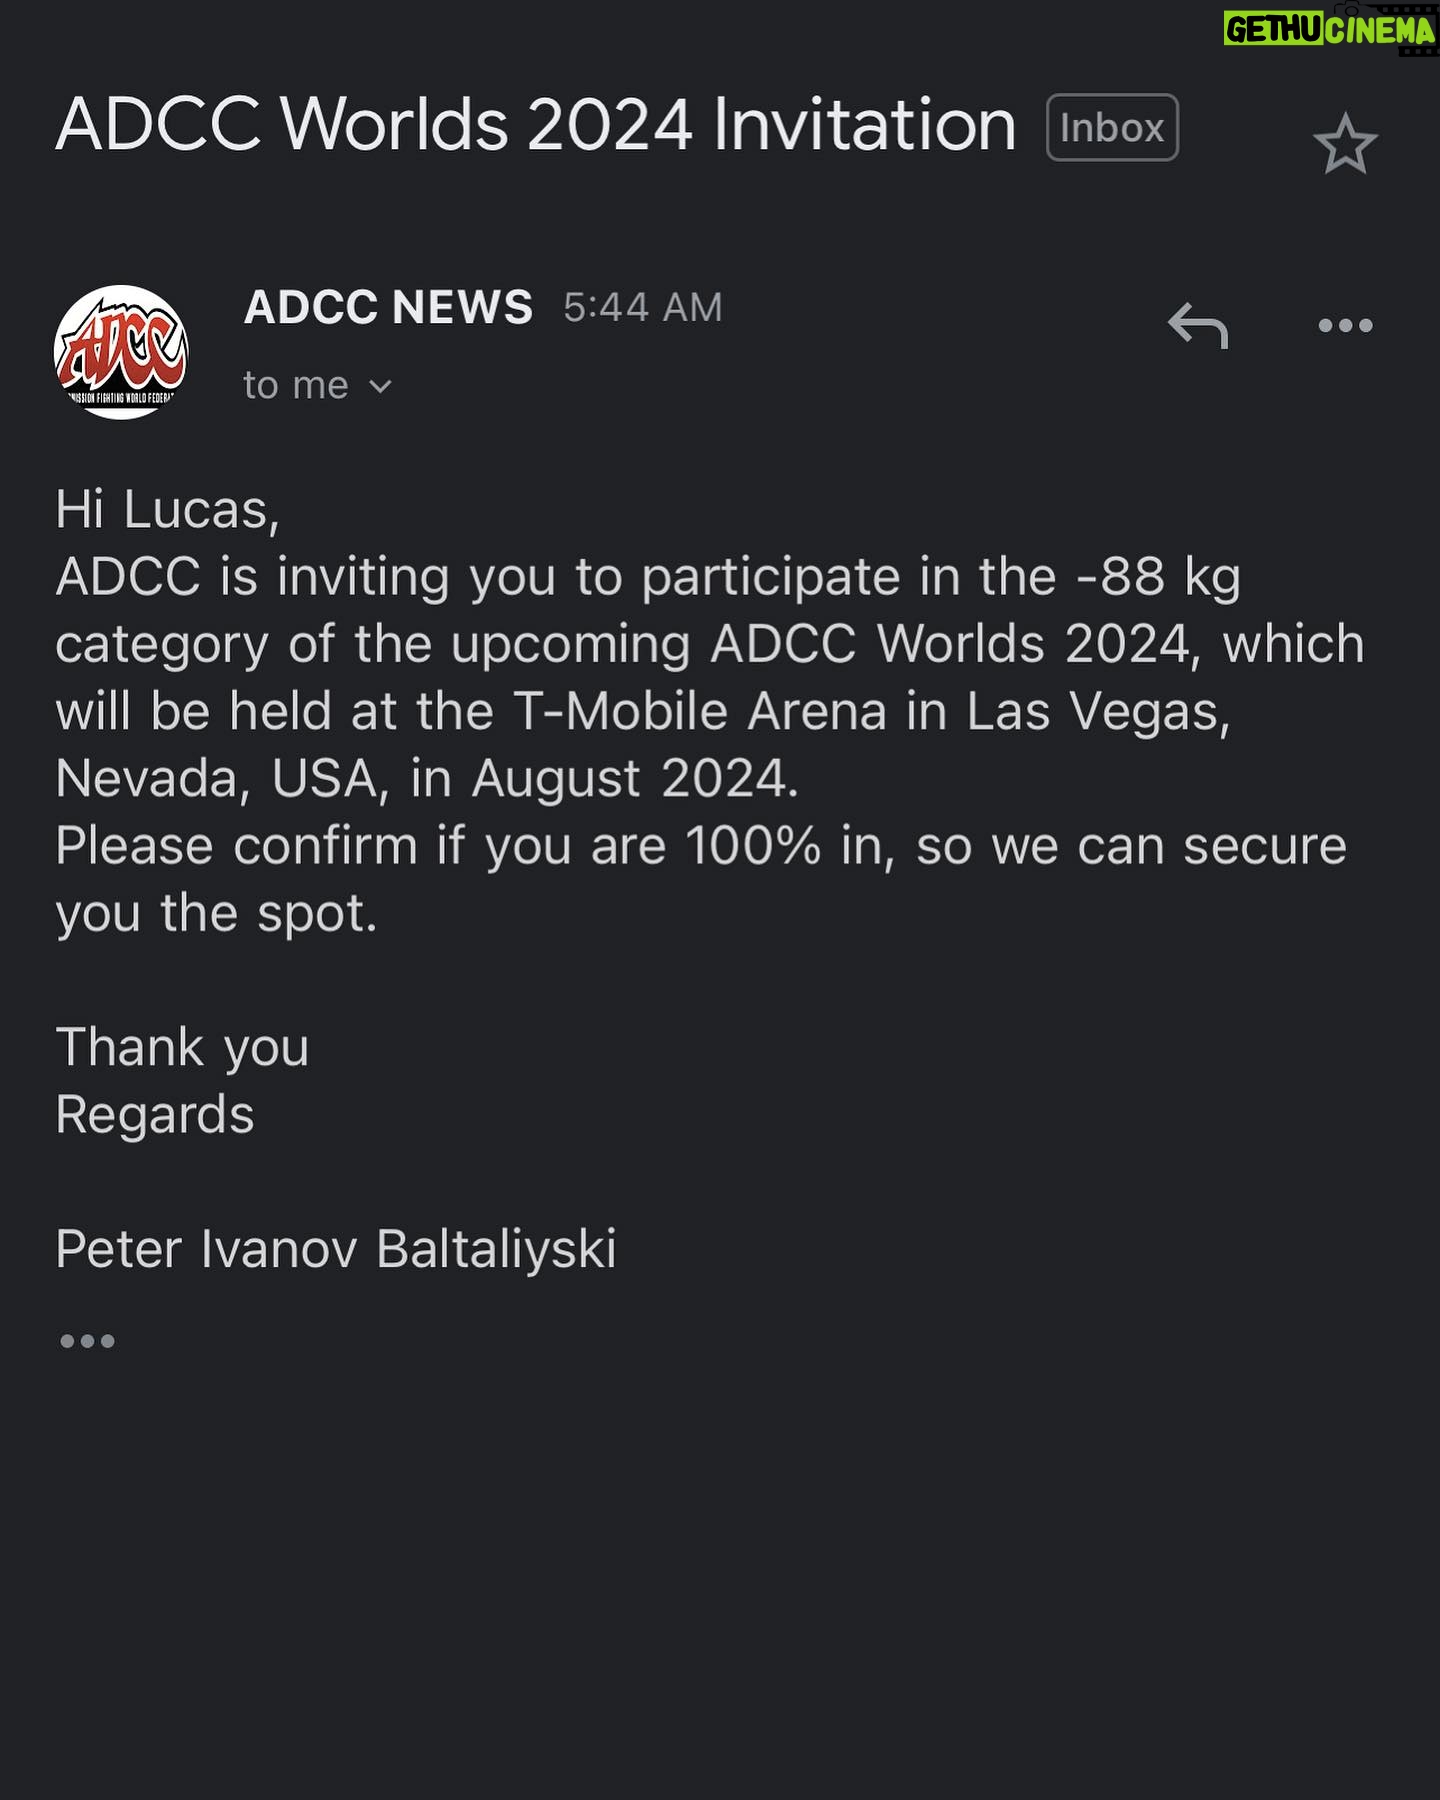Screen dimensions: 1440x1800
Task: Tap the 'Regards' line in message
Action: coord(155,1114)
